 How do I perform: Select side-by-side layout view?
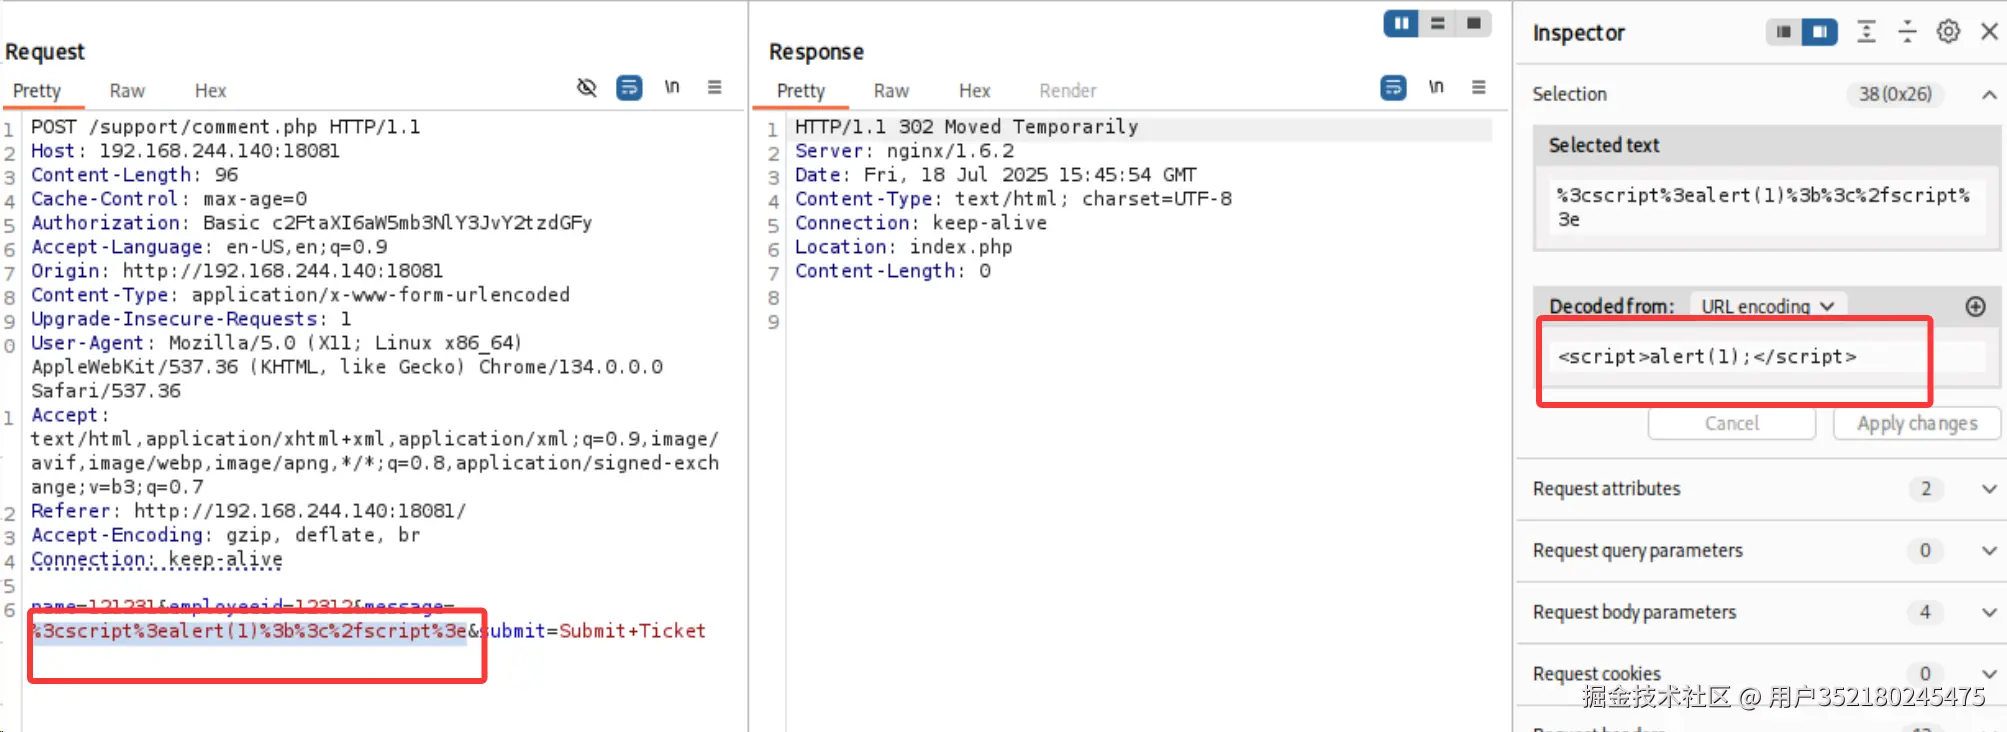point(1401,23)
